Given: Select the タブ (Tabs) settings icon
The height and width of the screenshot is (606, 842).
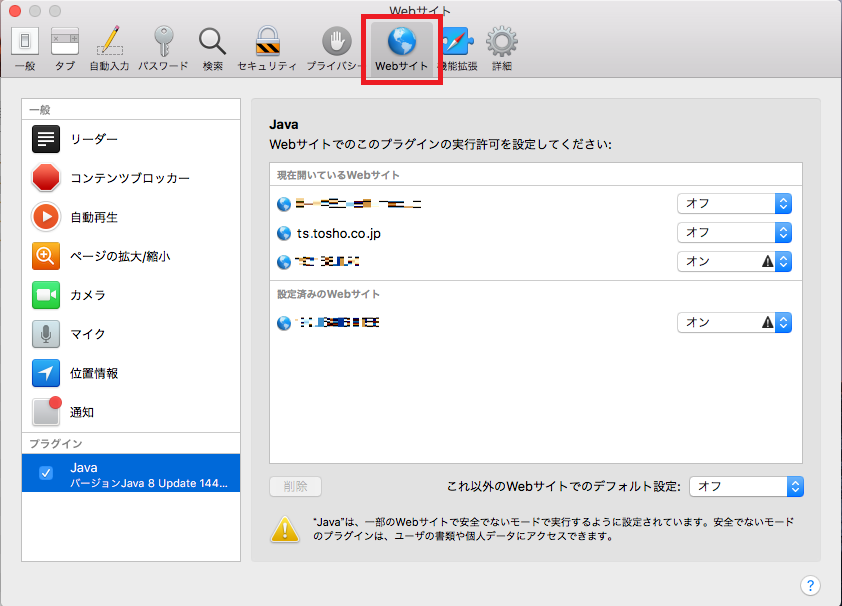Looking at the screenshot, I should (64, 45).
